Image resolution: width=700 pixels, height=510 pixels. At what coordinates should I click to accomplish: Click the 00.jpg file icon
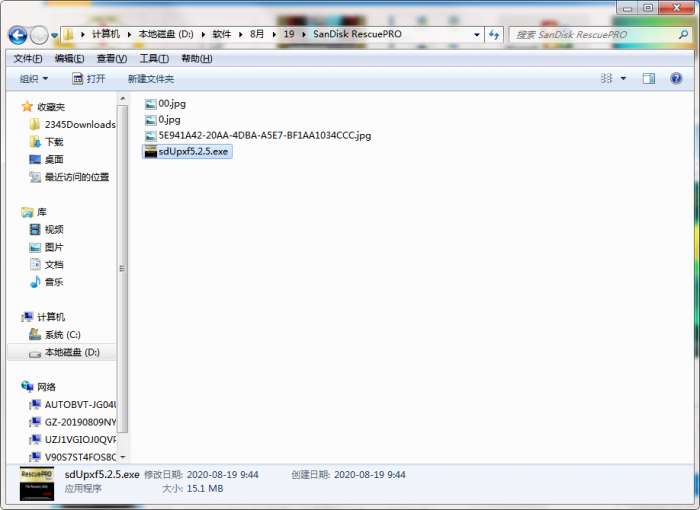click(x=150, y=104)
